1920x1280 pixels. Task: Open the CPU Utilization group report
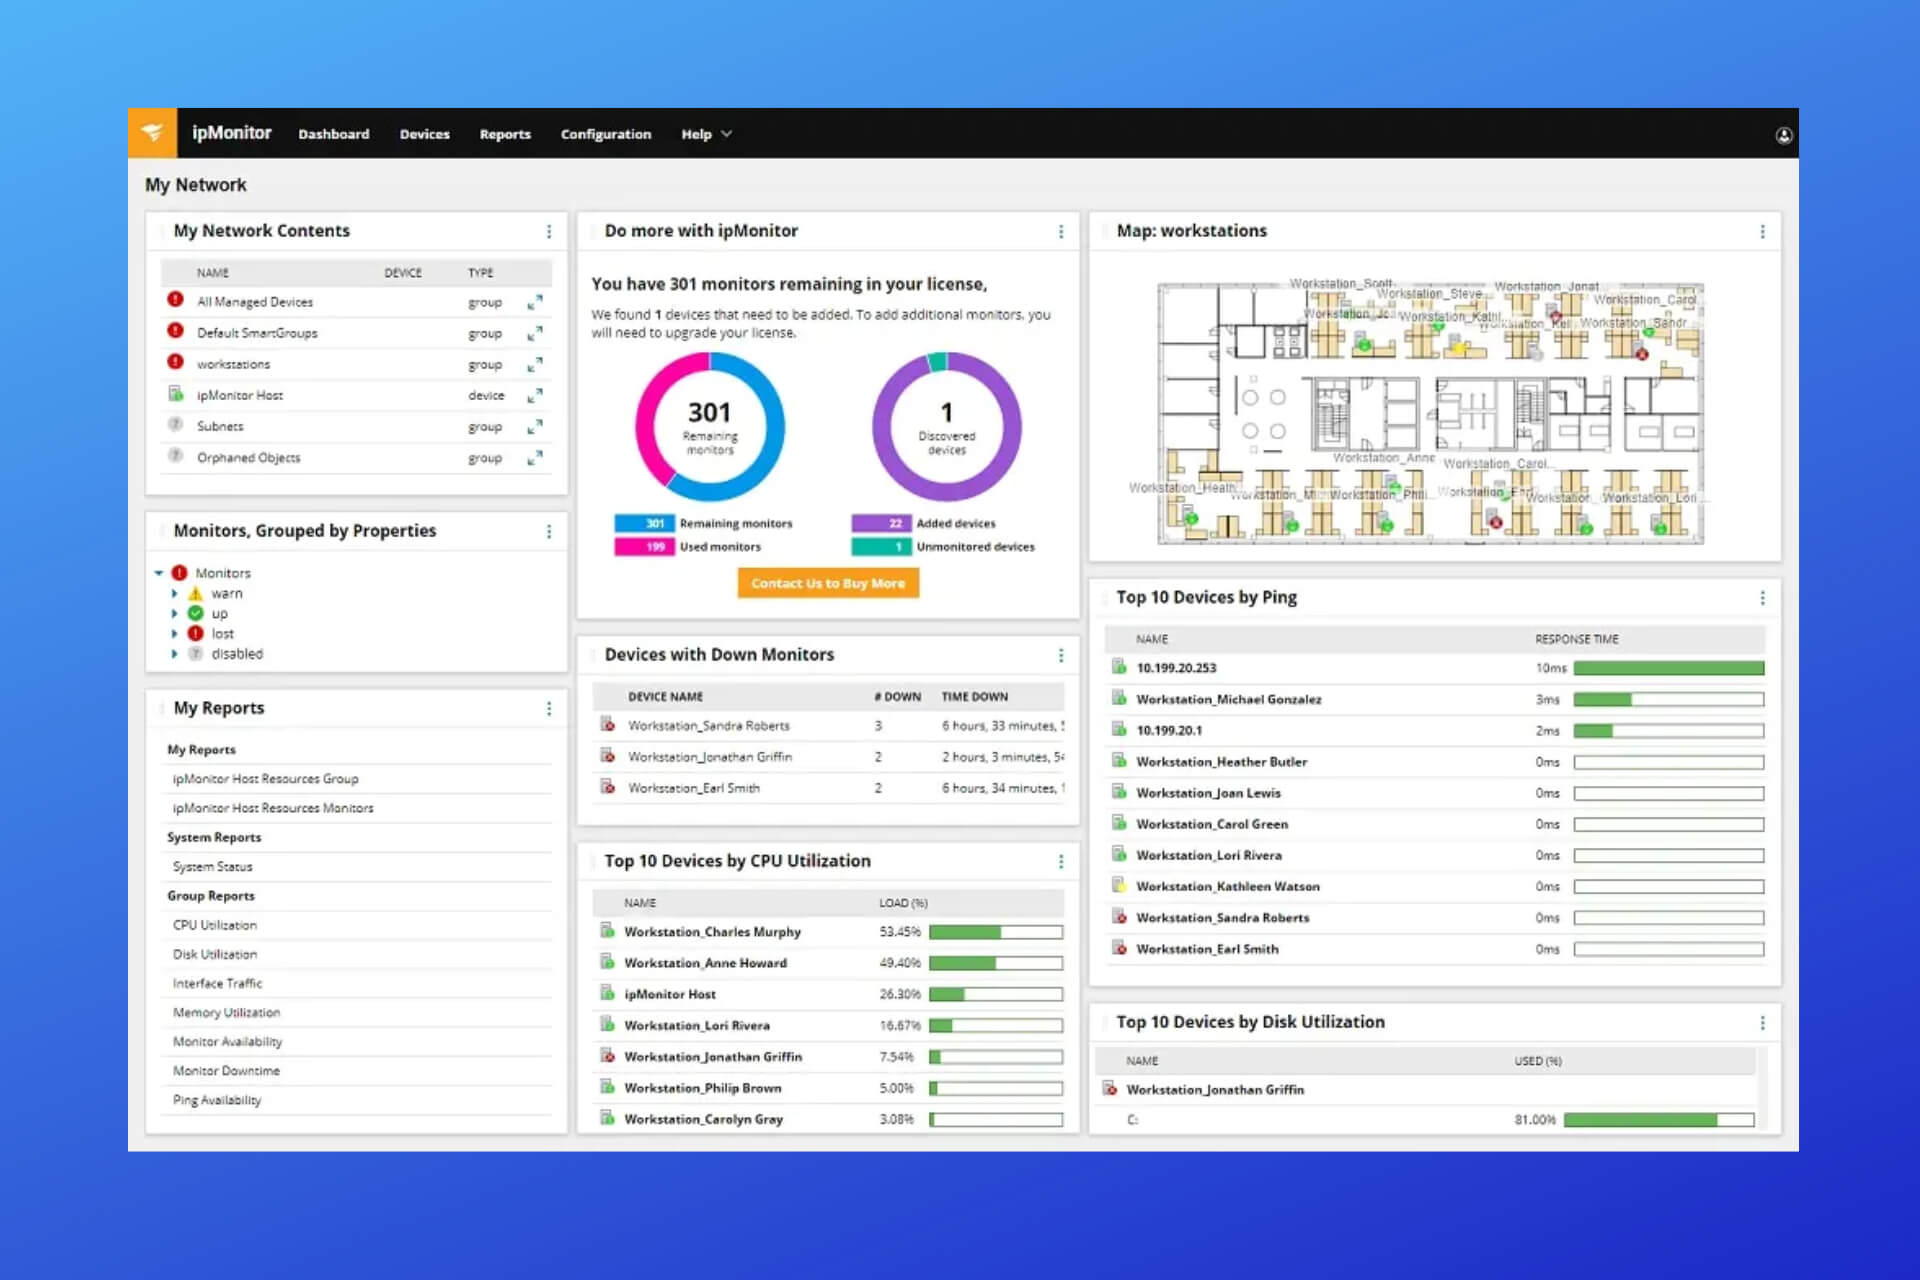coord(215,925)
